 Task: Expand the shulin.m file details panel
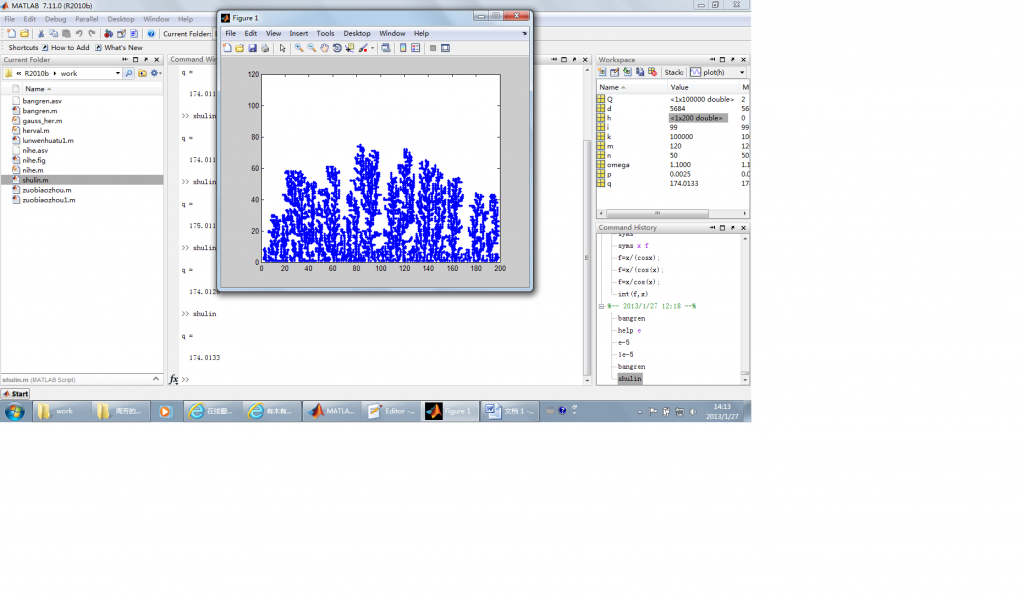point(155,379)
